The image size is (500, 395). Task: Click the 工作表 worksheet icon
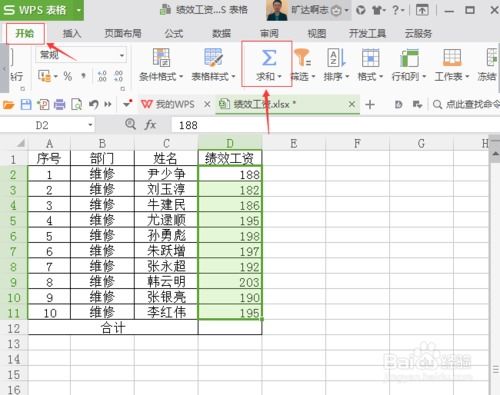[x=452, y=57]
